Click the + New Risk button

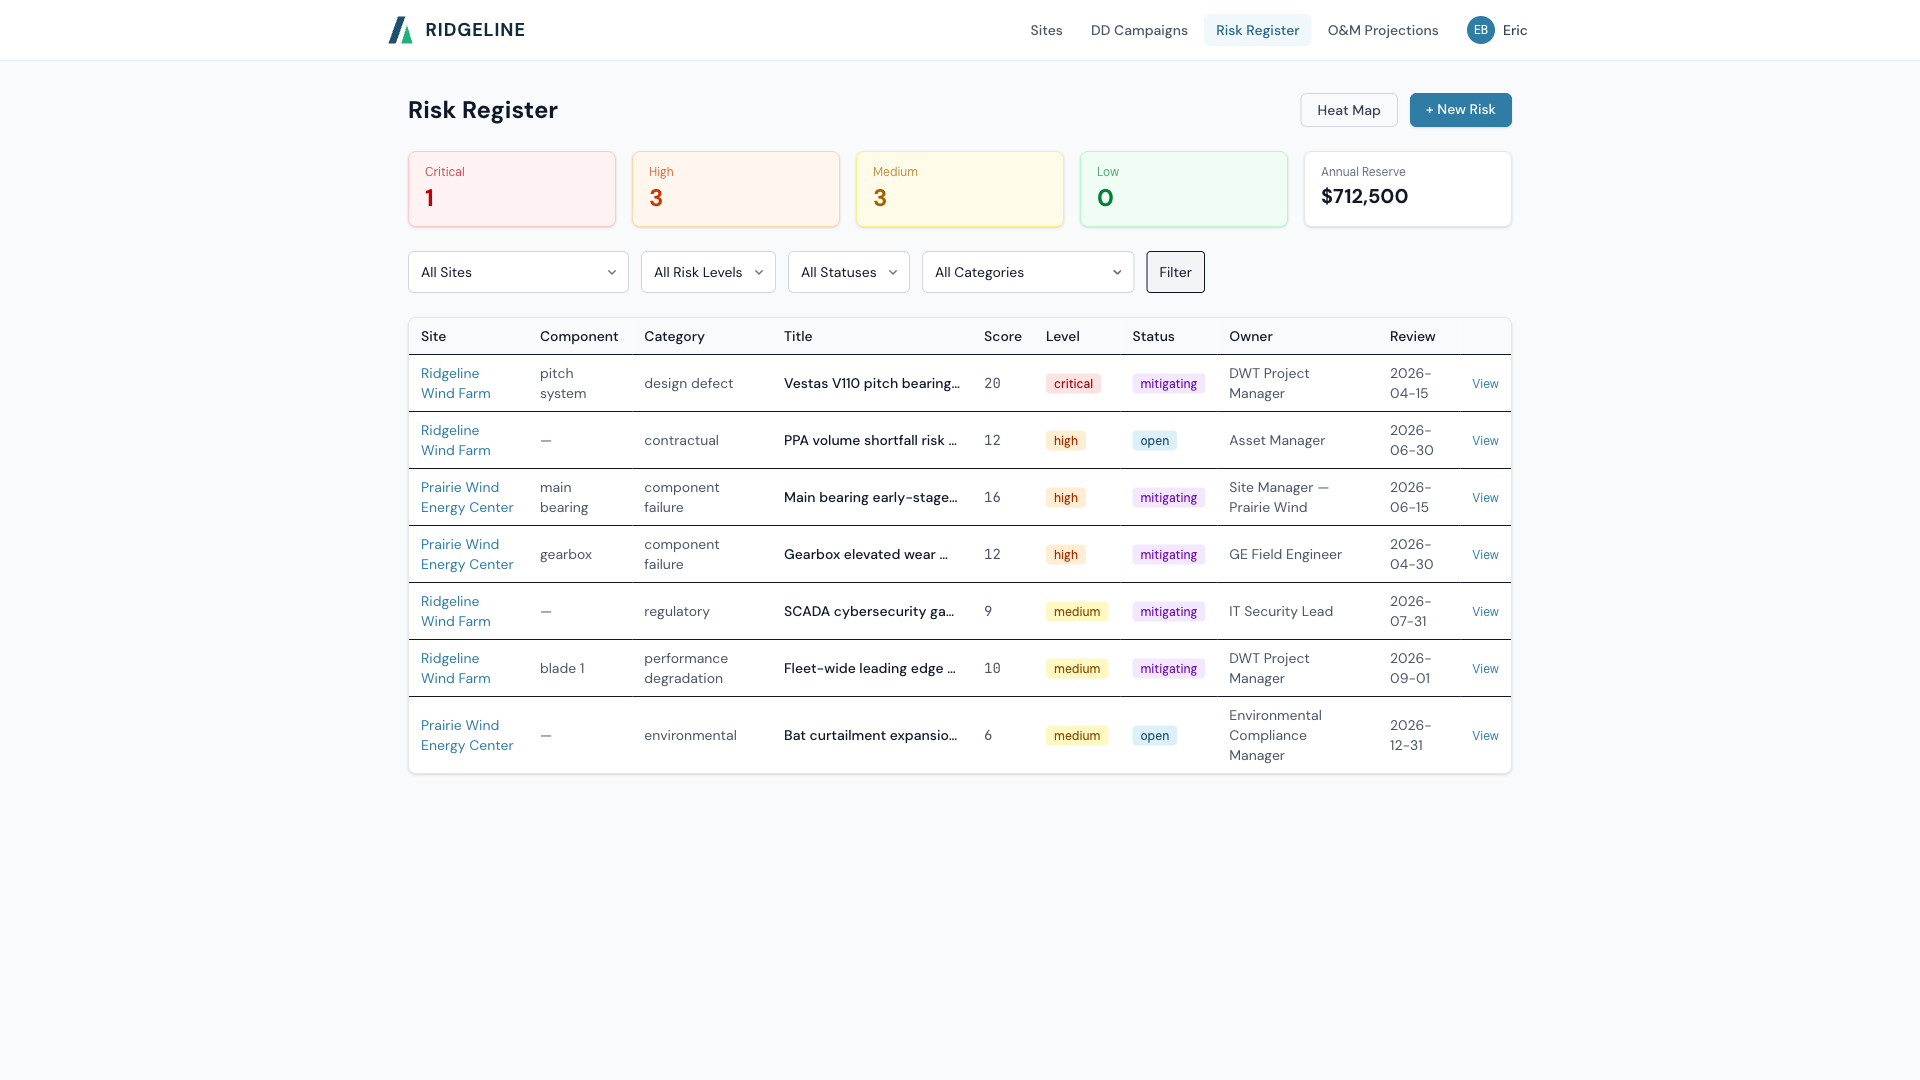click(1460, 110)
